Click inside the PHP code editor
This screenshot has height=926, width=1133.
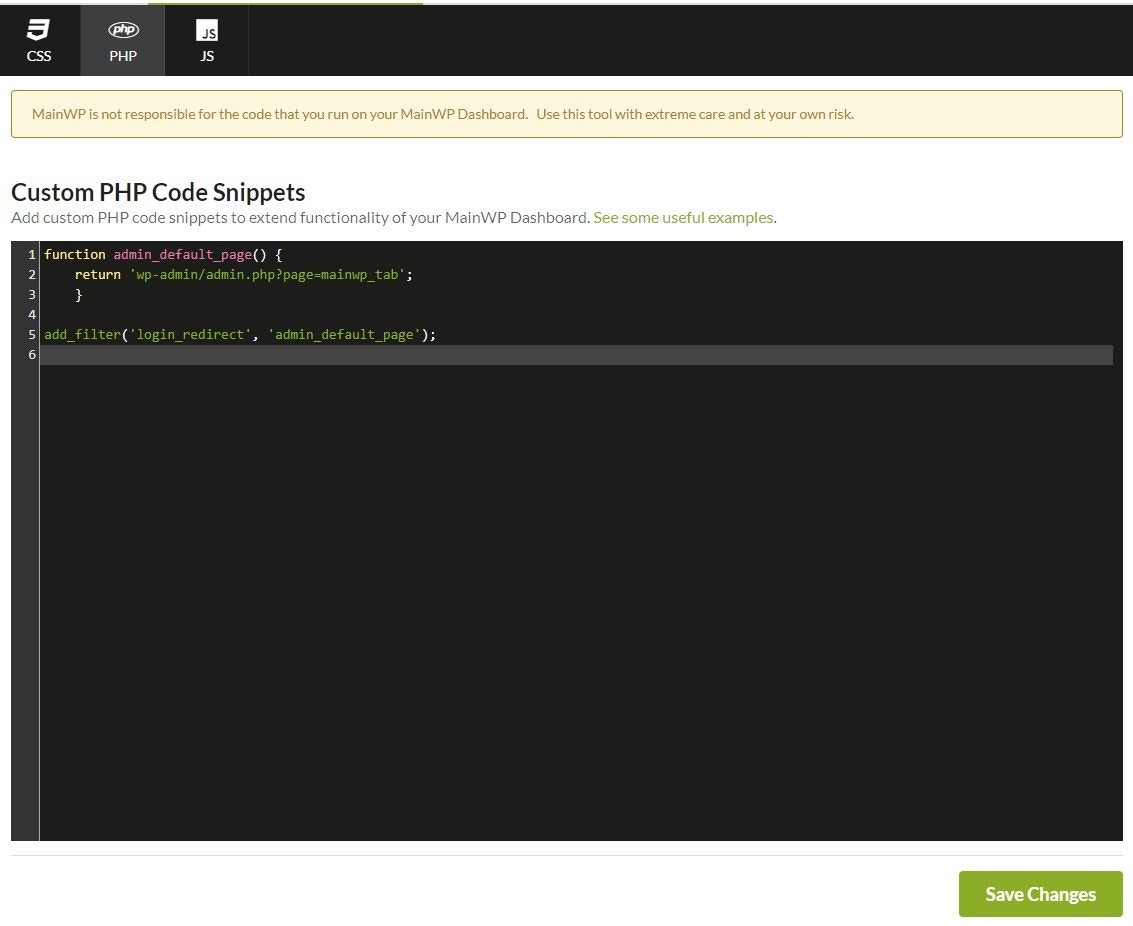click(x=500, y=450)
